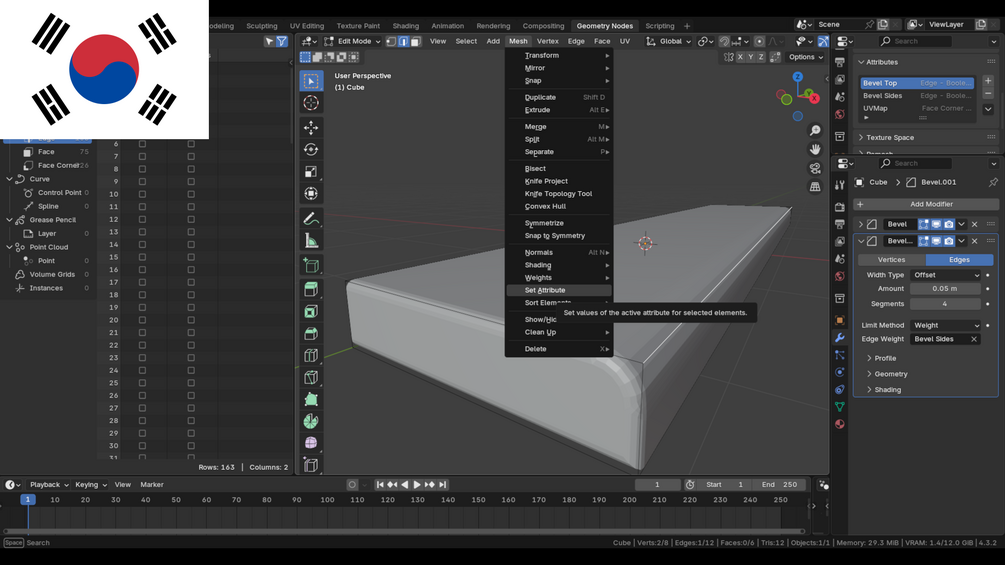Toggle Bevel.001 render camera visibility

949,241
